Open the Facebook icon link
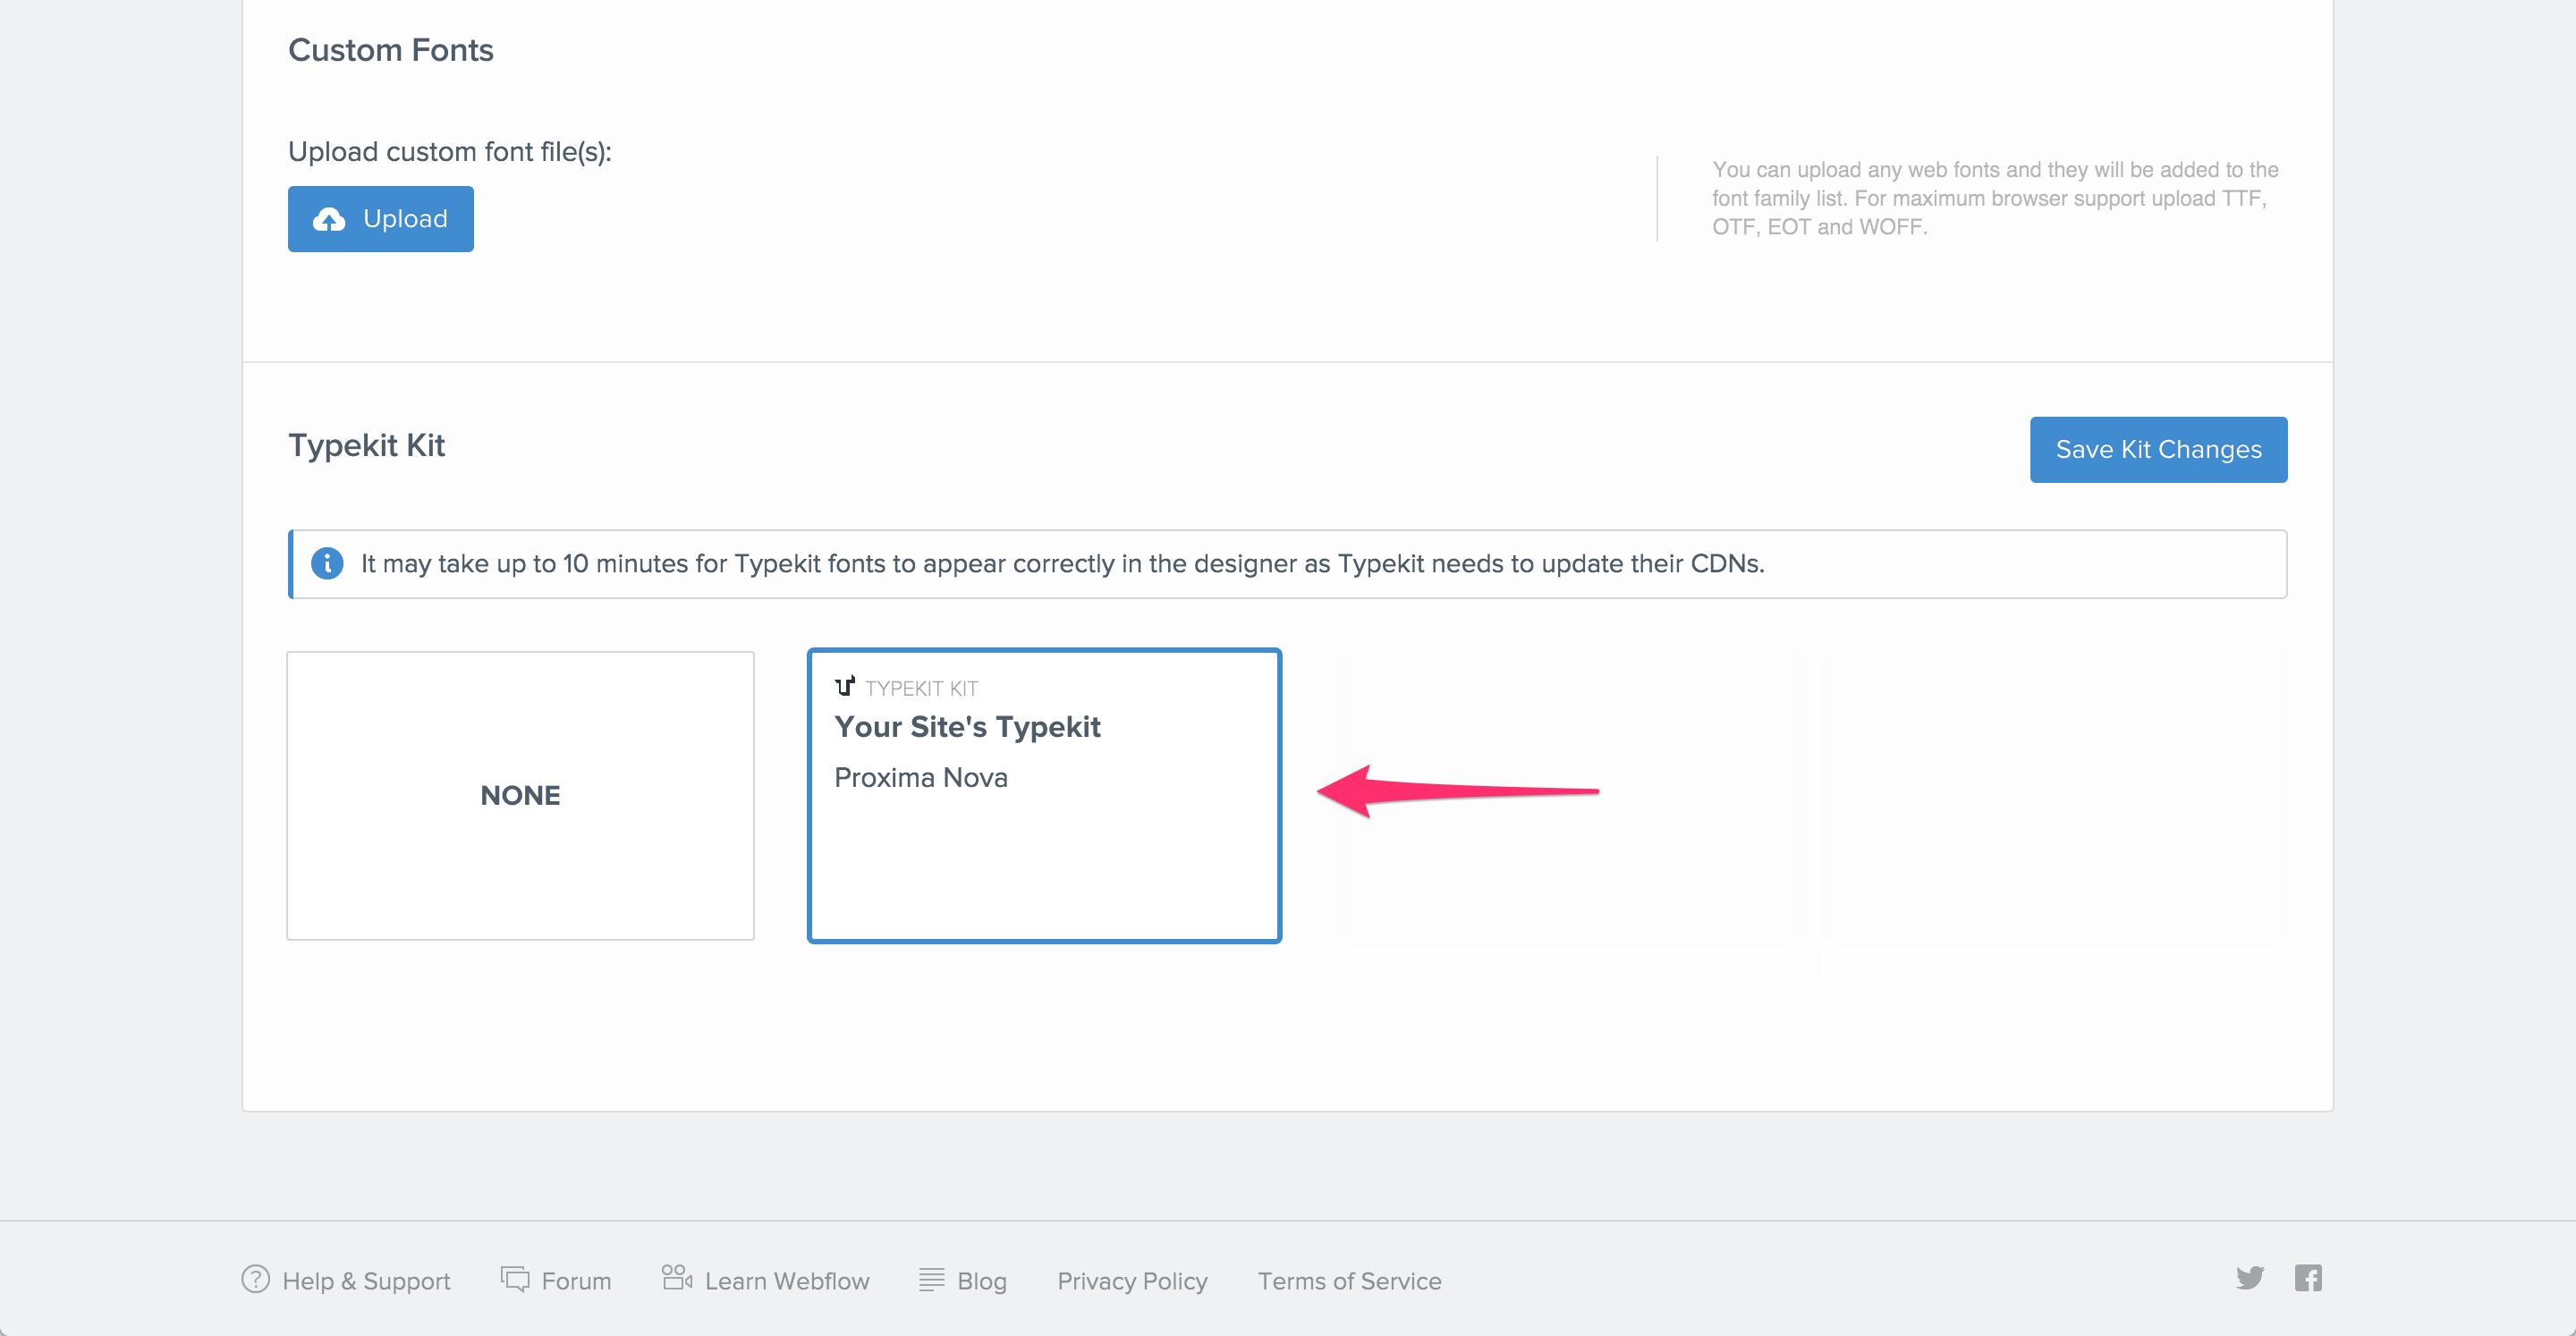Image resolution: width=2576 pixels, height=1336 pixels. 2308,1278
